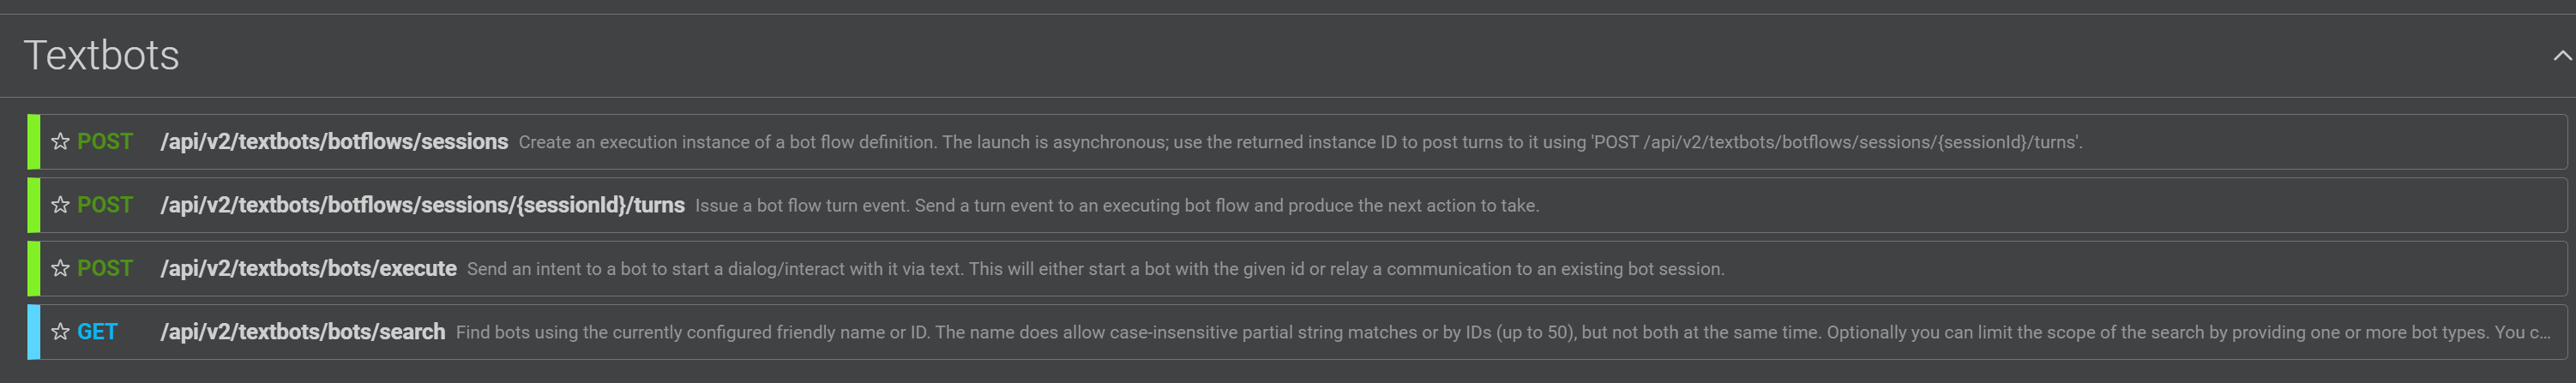Click the 'Issue a bot flow turn event' description
Viewport: 2576px width, 383px height.
(1117, 205)
